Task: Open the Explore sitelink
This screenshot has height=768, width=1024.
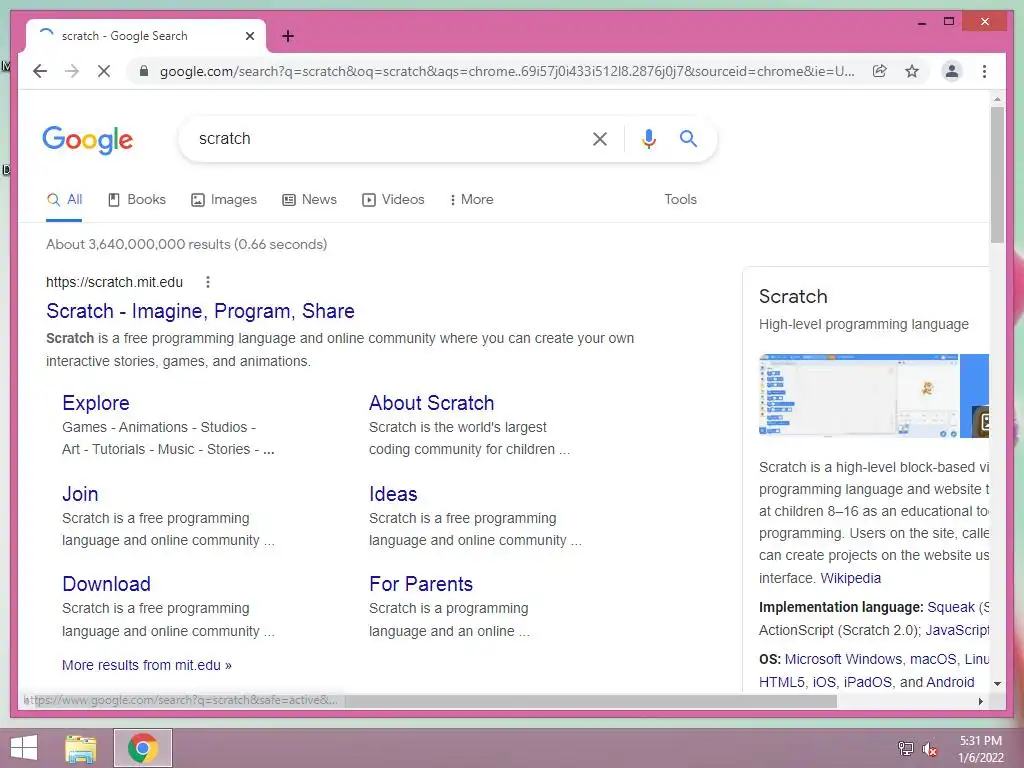Action: click(96, 403)
